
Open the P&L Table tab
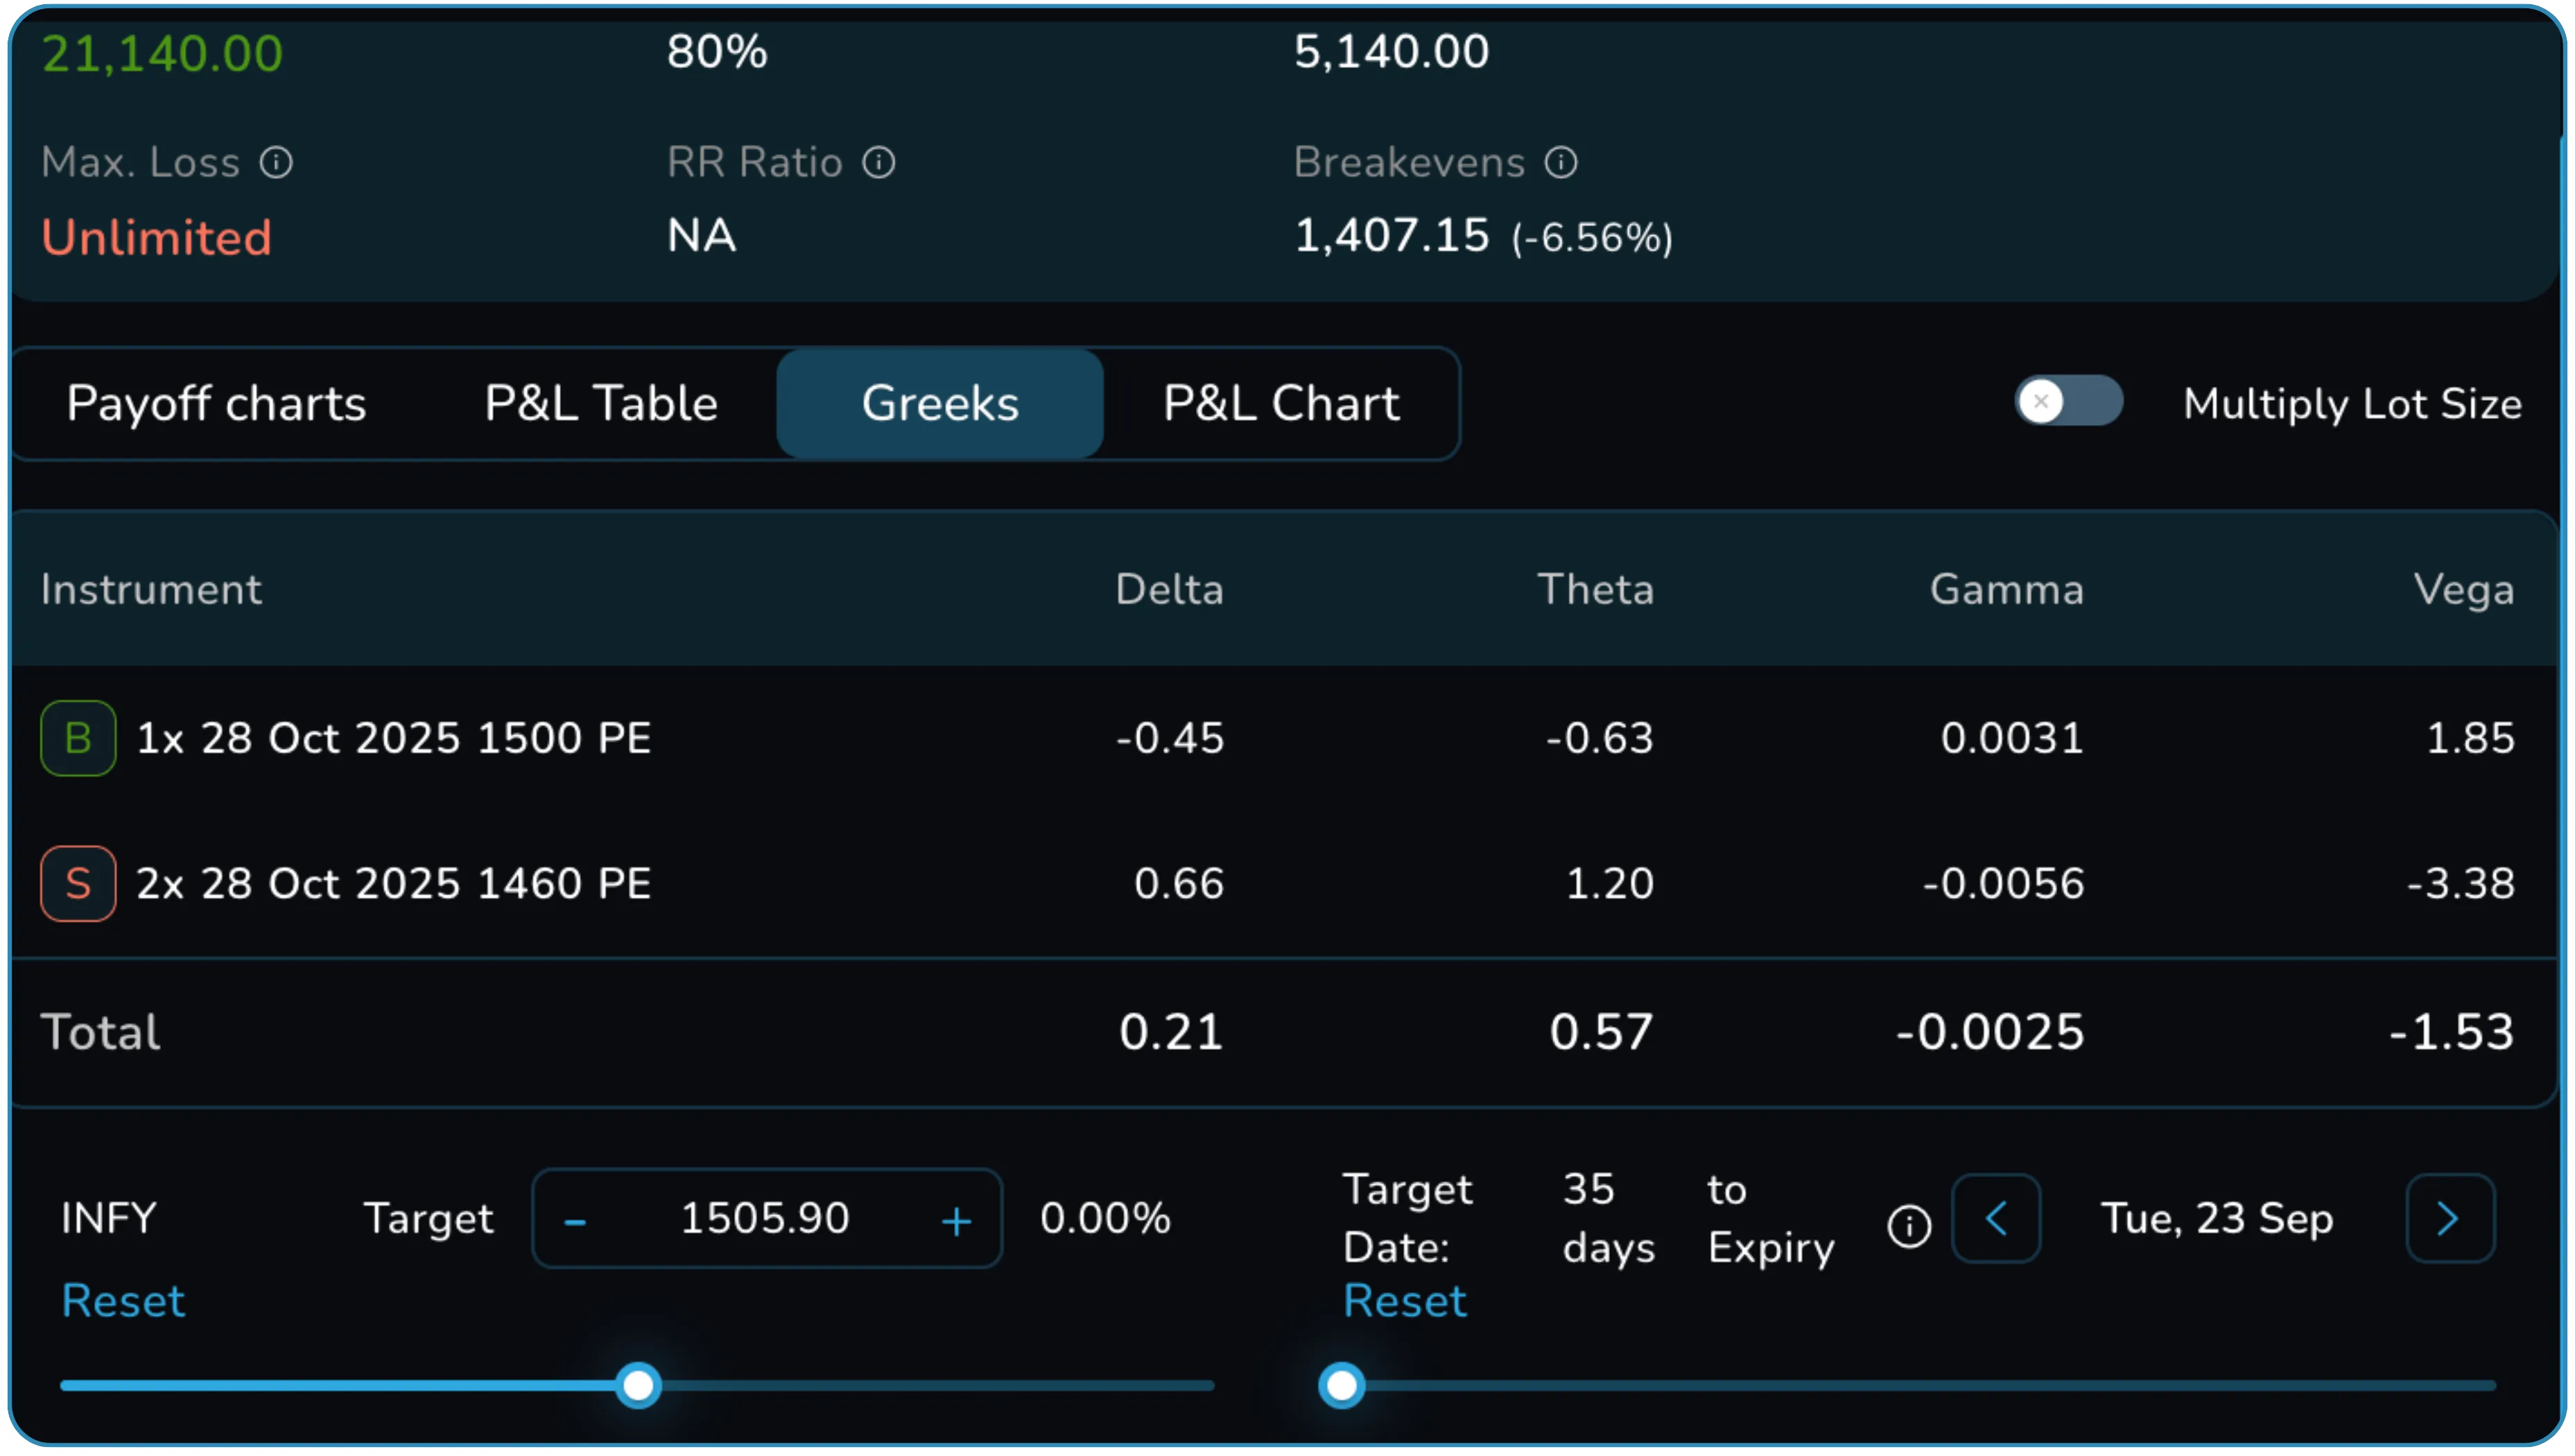(600, 403)
